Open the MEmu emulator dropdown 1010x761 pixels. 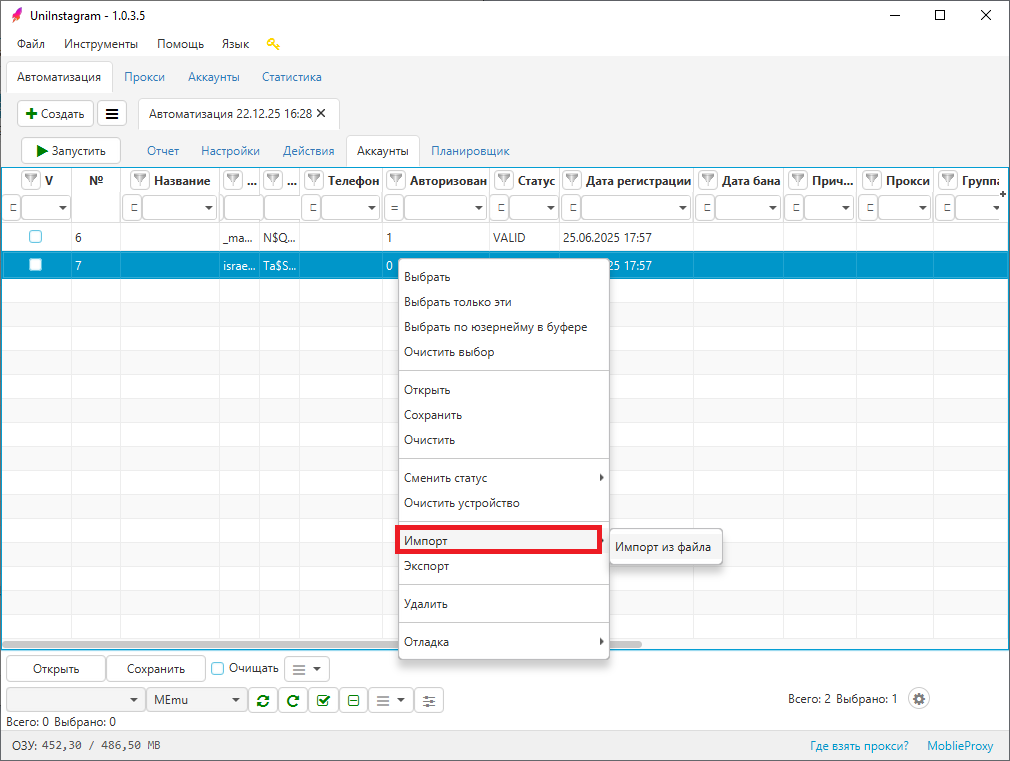point(195,700)
